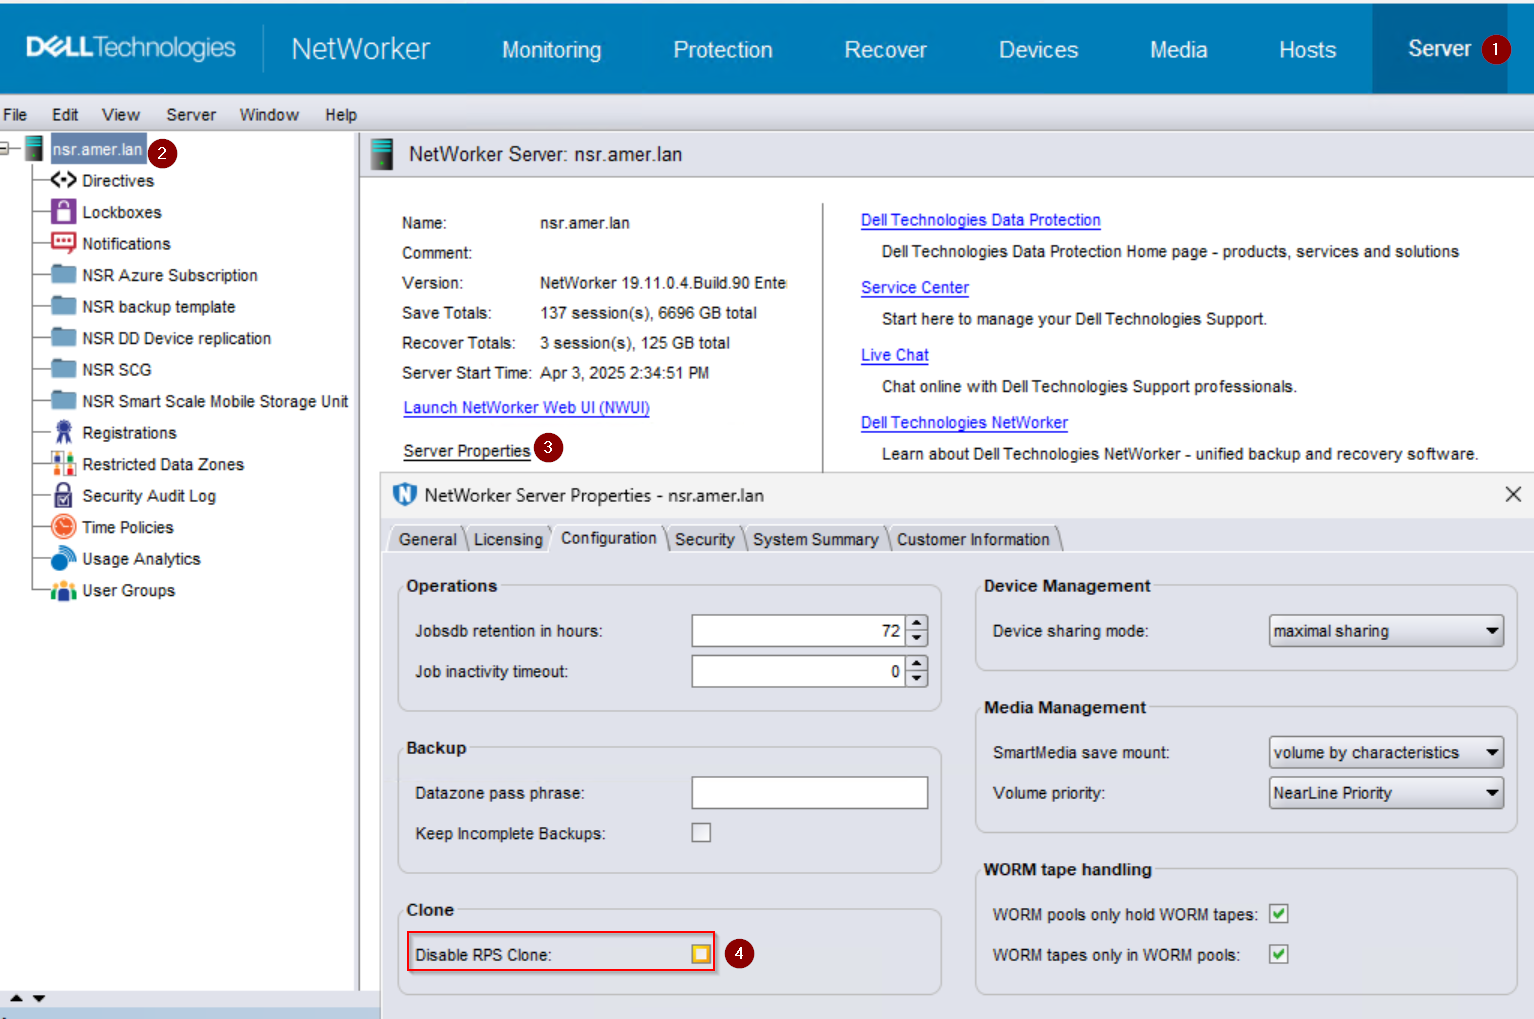Open the Window menu

(268, 114)
